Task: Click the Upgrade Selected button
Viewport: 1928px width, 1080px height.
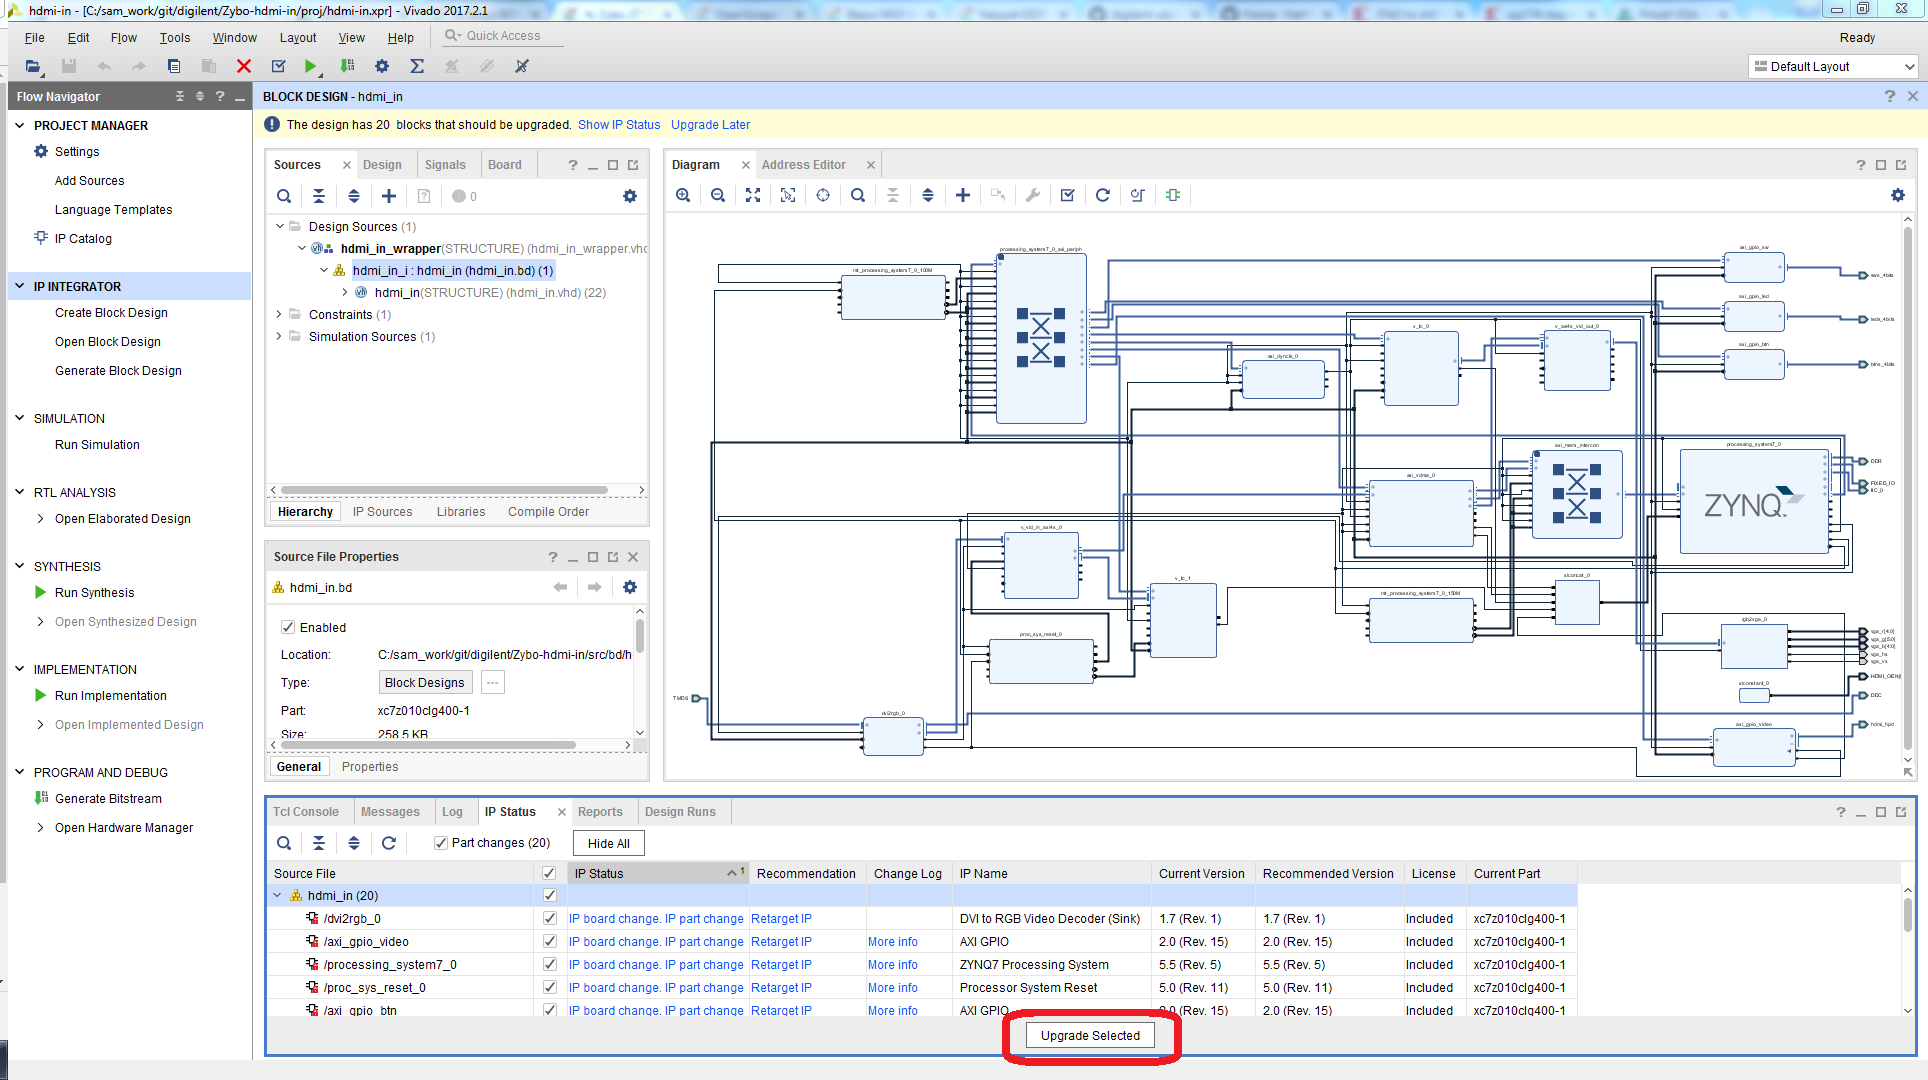Action: click(1090, 1035)
